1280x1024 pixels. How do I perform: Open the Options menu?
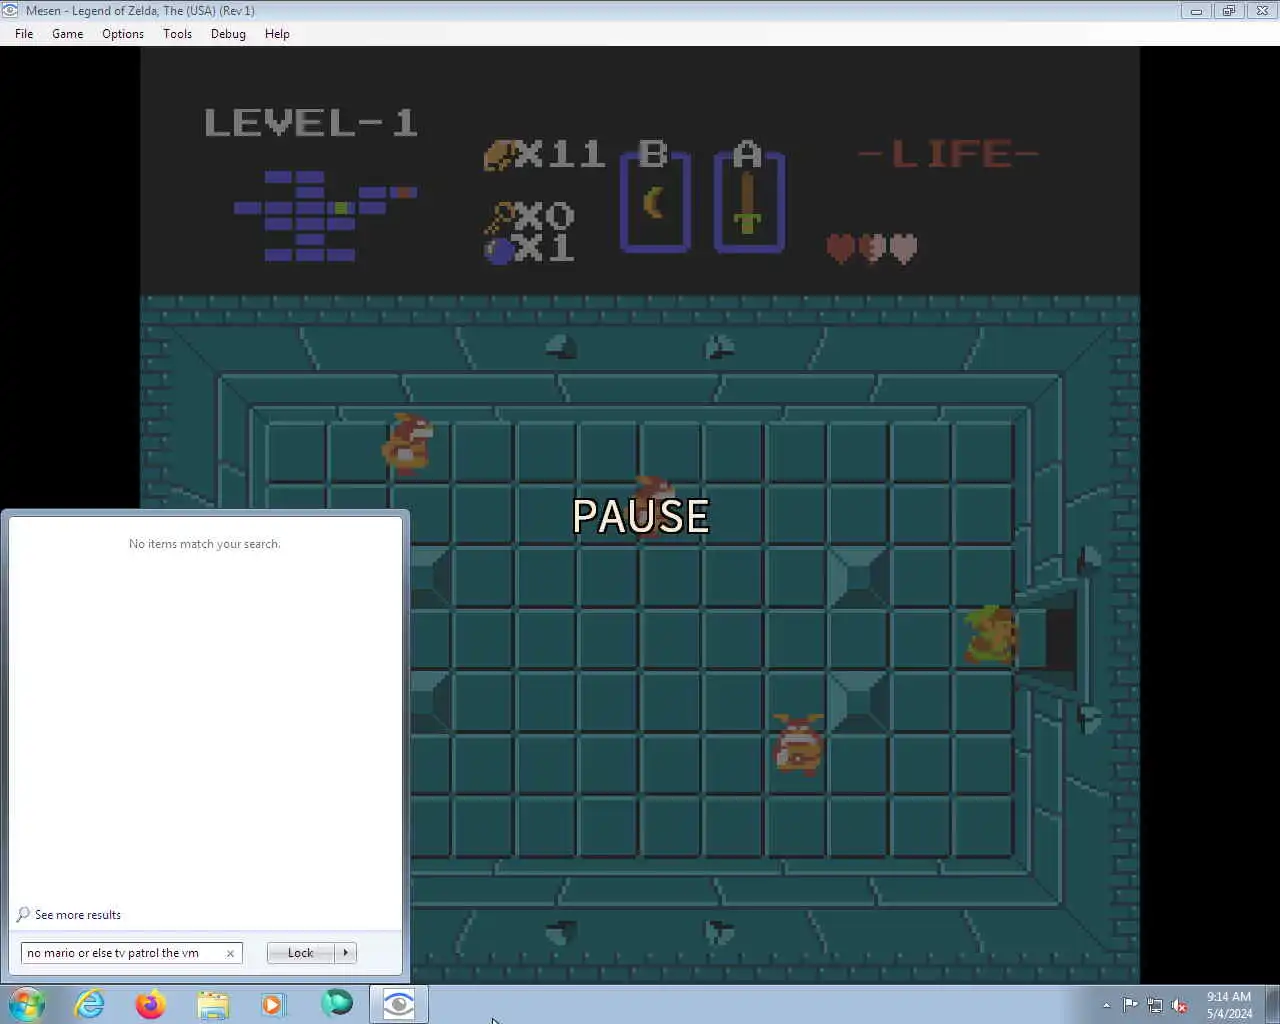coord(122,33)
